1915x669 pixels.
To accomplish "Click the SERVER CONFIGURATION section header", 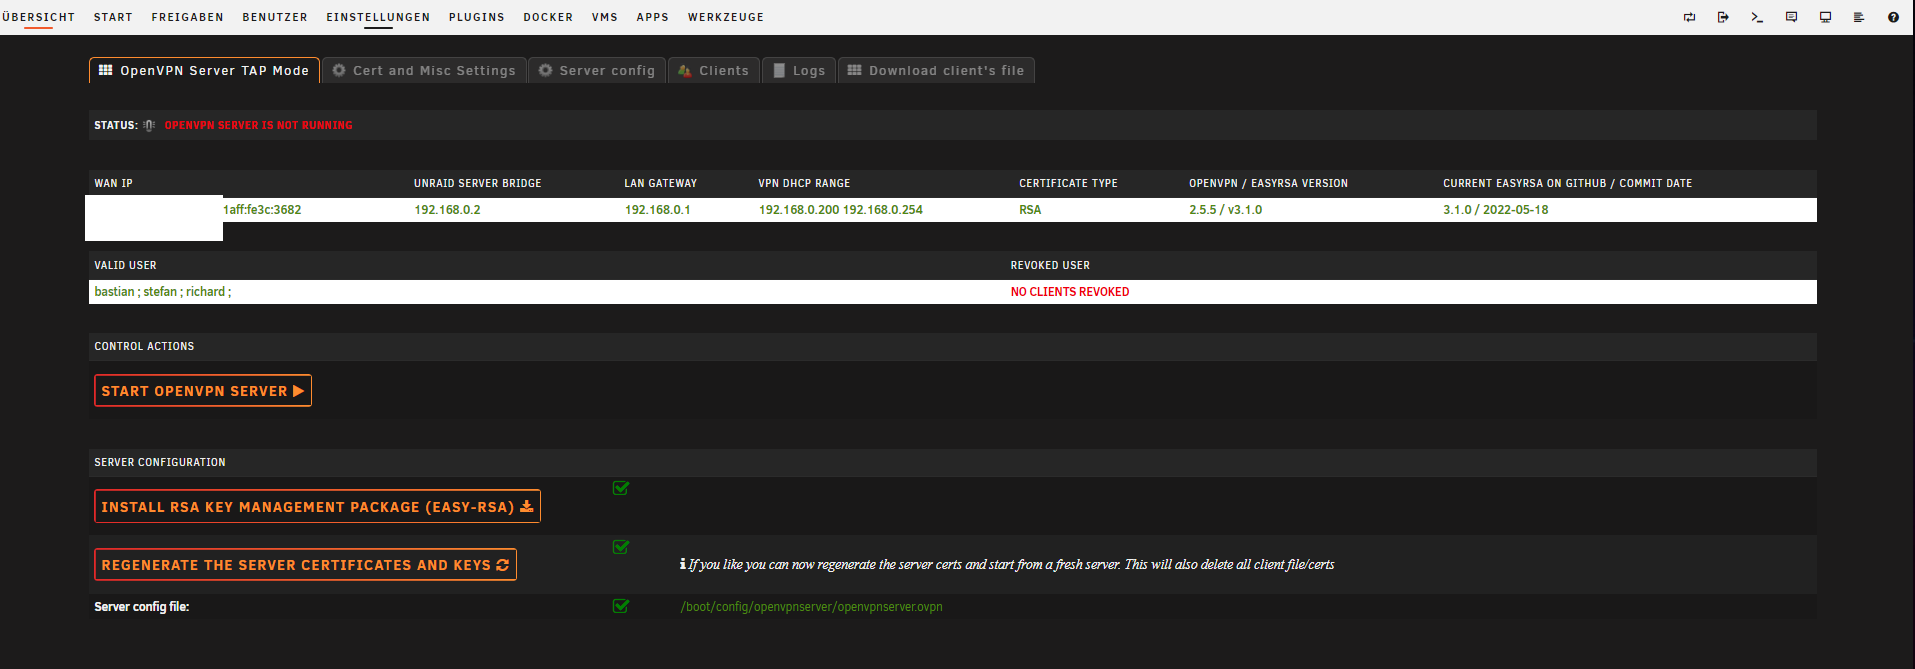I will point(160,462).
